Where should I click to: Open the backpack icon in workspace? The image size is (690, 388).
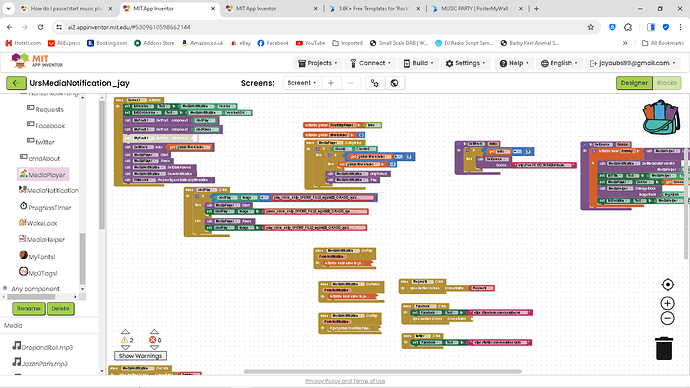pyautogui.click(x=661, y=117)
